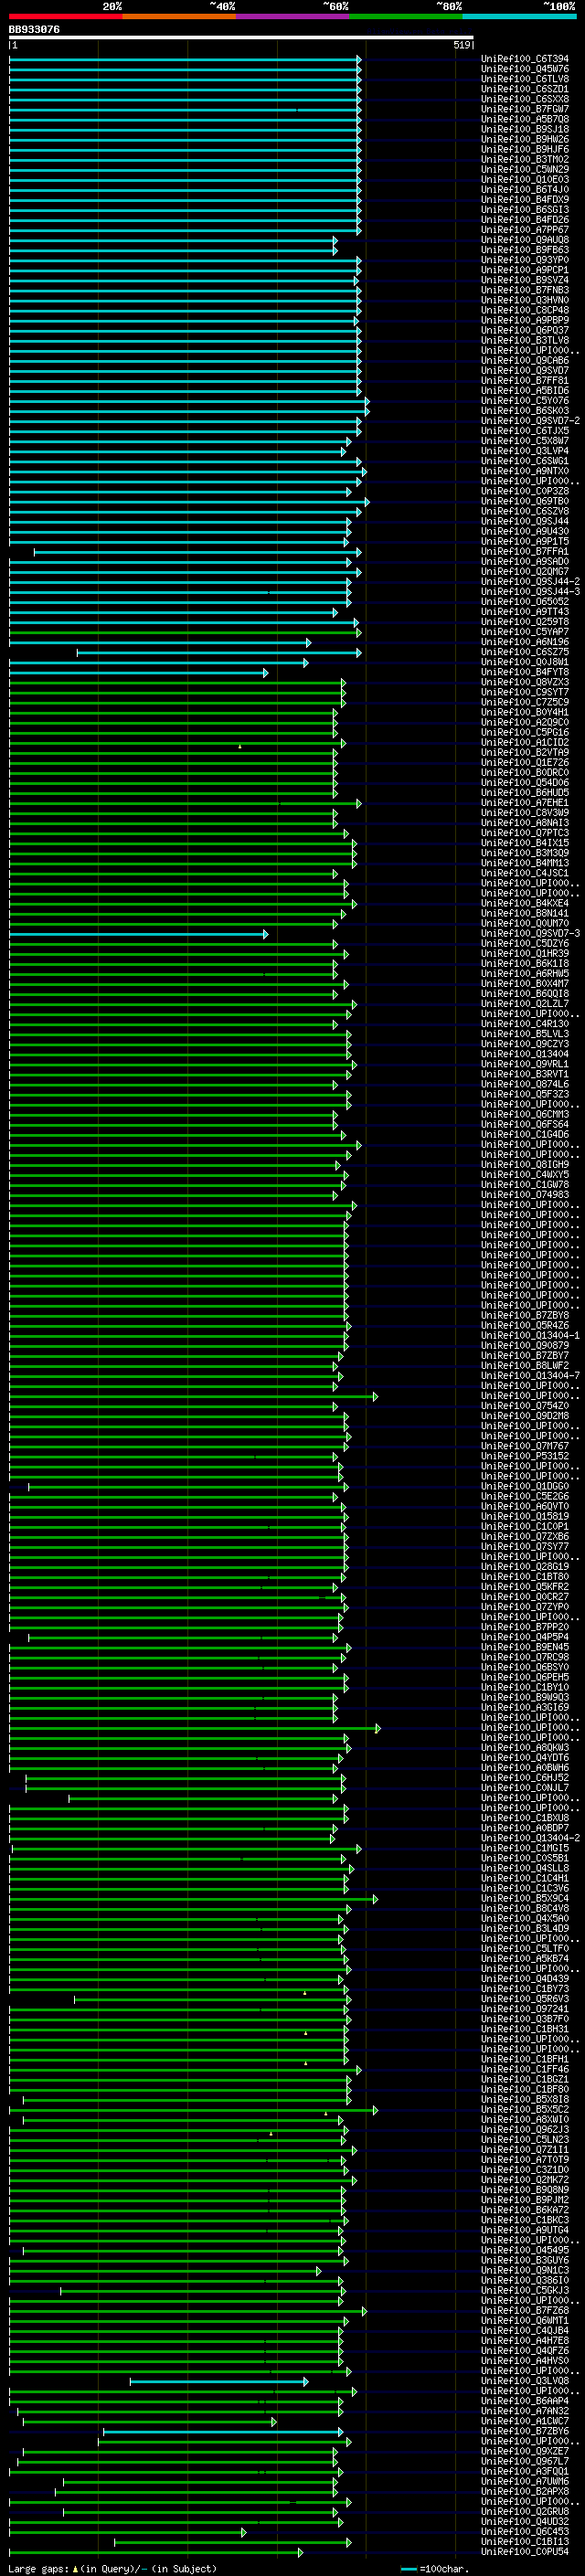Open hit UniRef100_B9HW26
Screen dimensions: 585x2576
pos(525,139)
